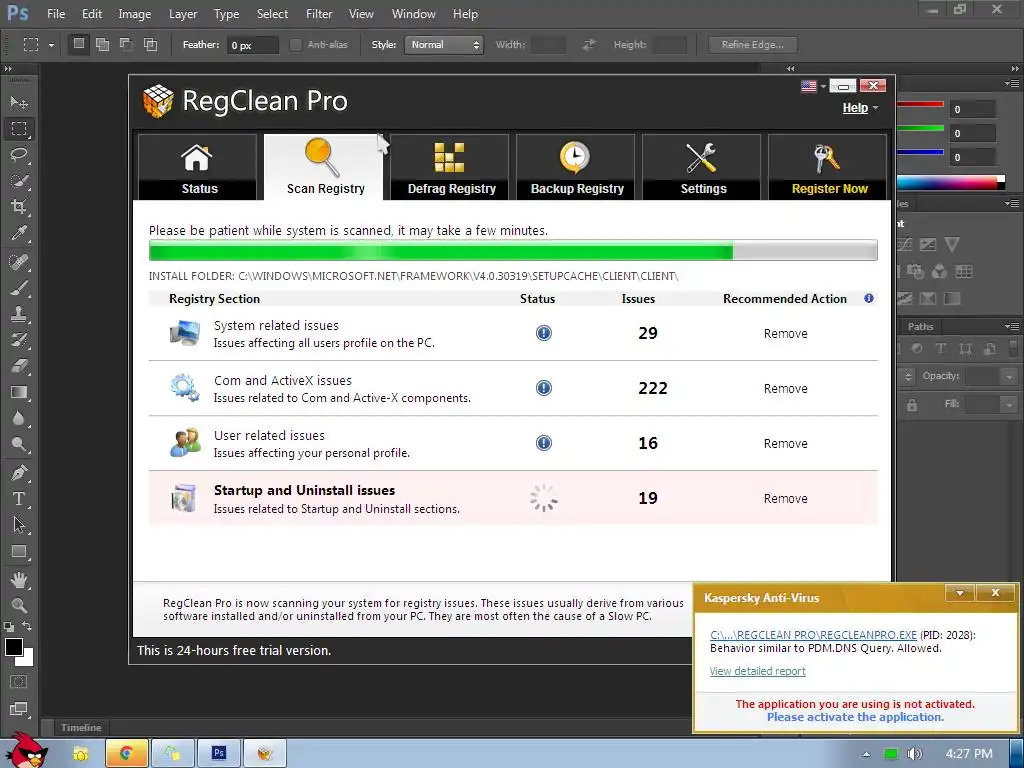Viewport: 1024px width, 768px height.
Task: Select the Clone Stamp tool
Action: [19, 314]
